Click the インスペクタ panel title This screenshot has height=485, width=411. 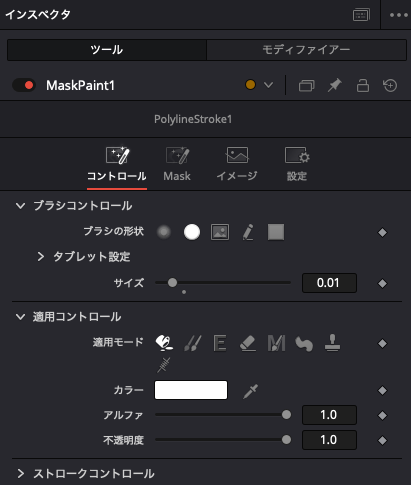click(x=38, y=15)
